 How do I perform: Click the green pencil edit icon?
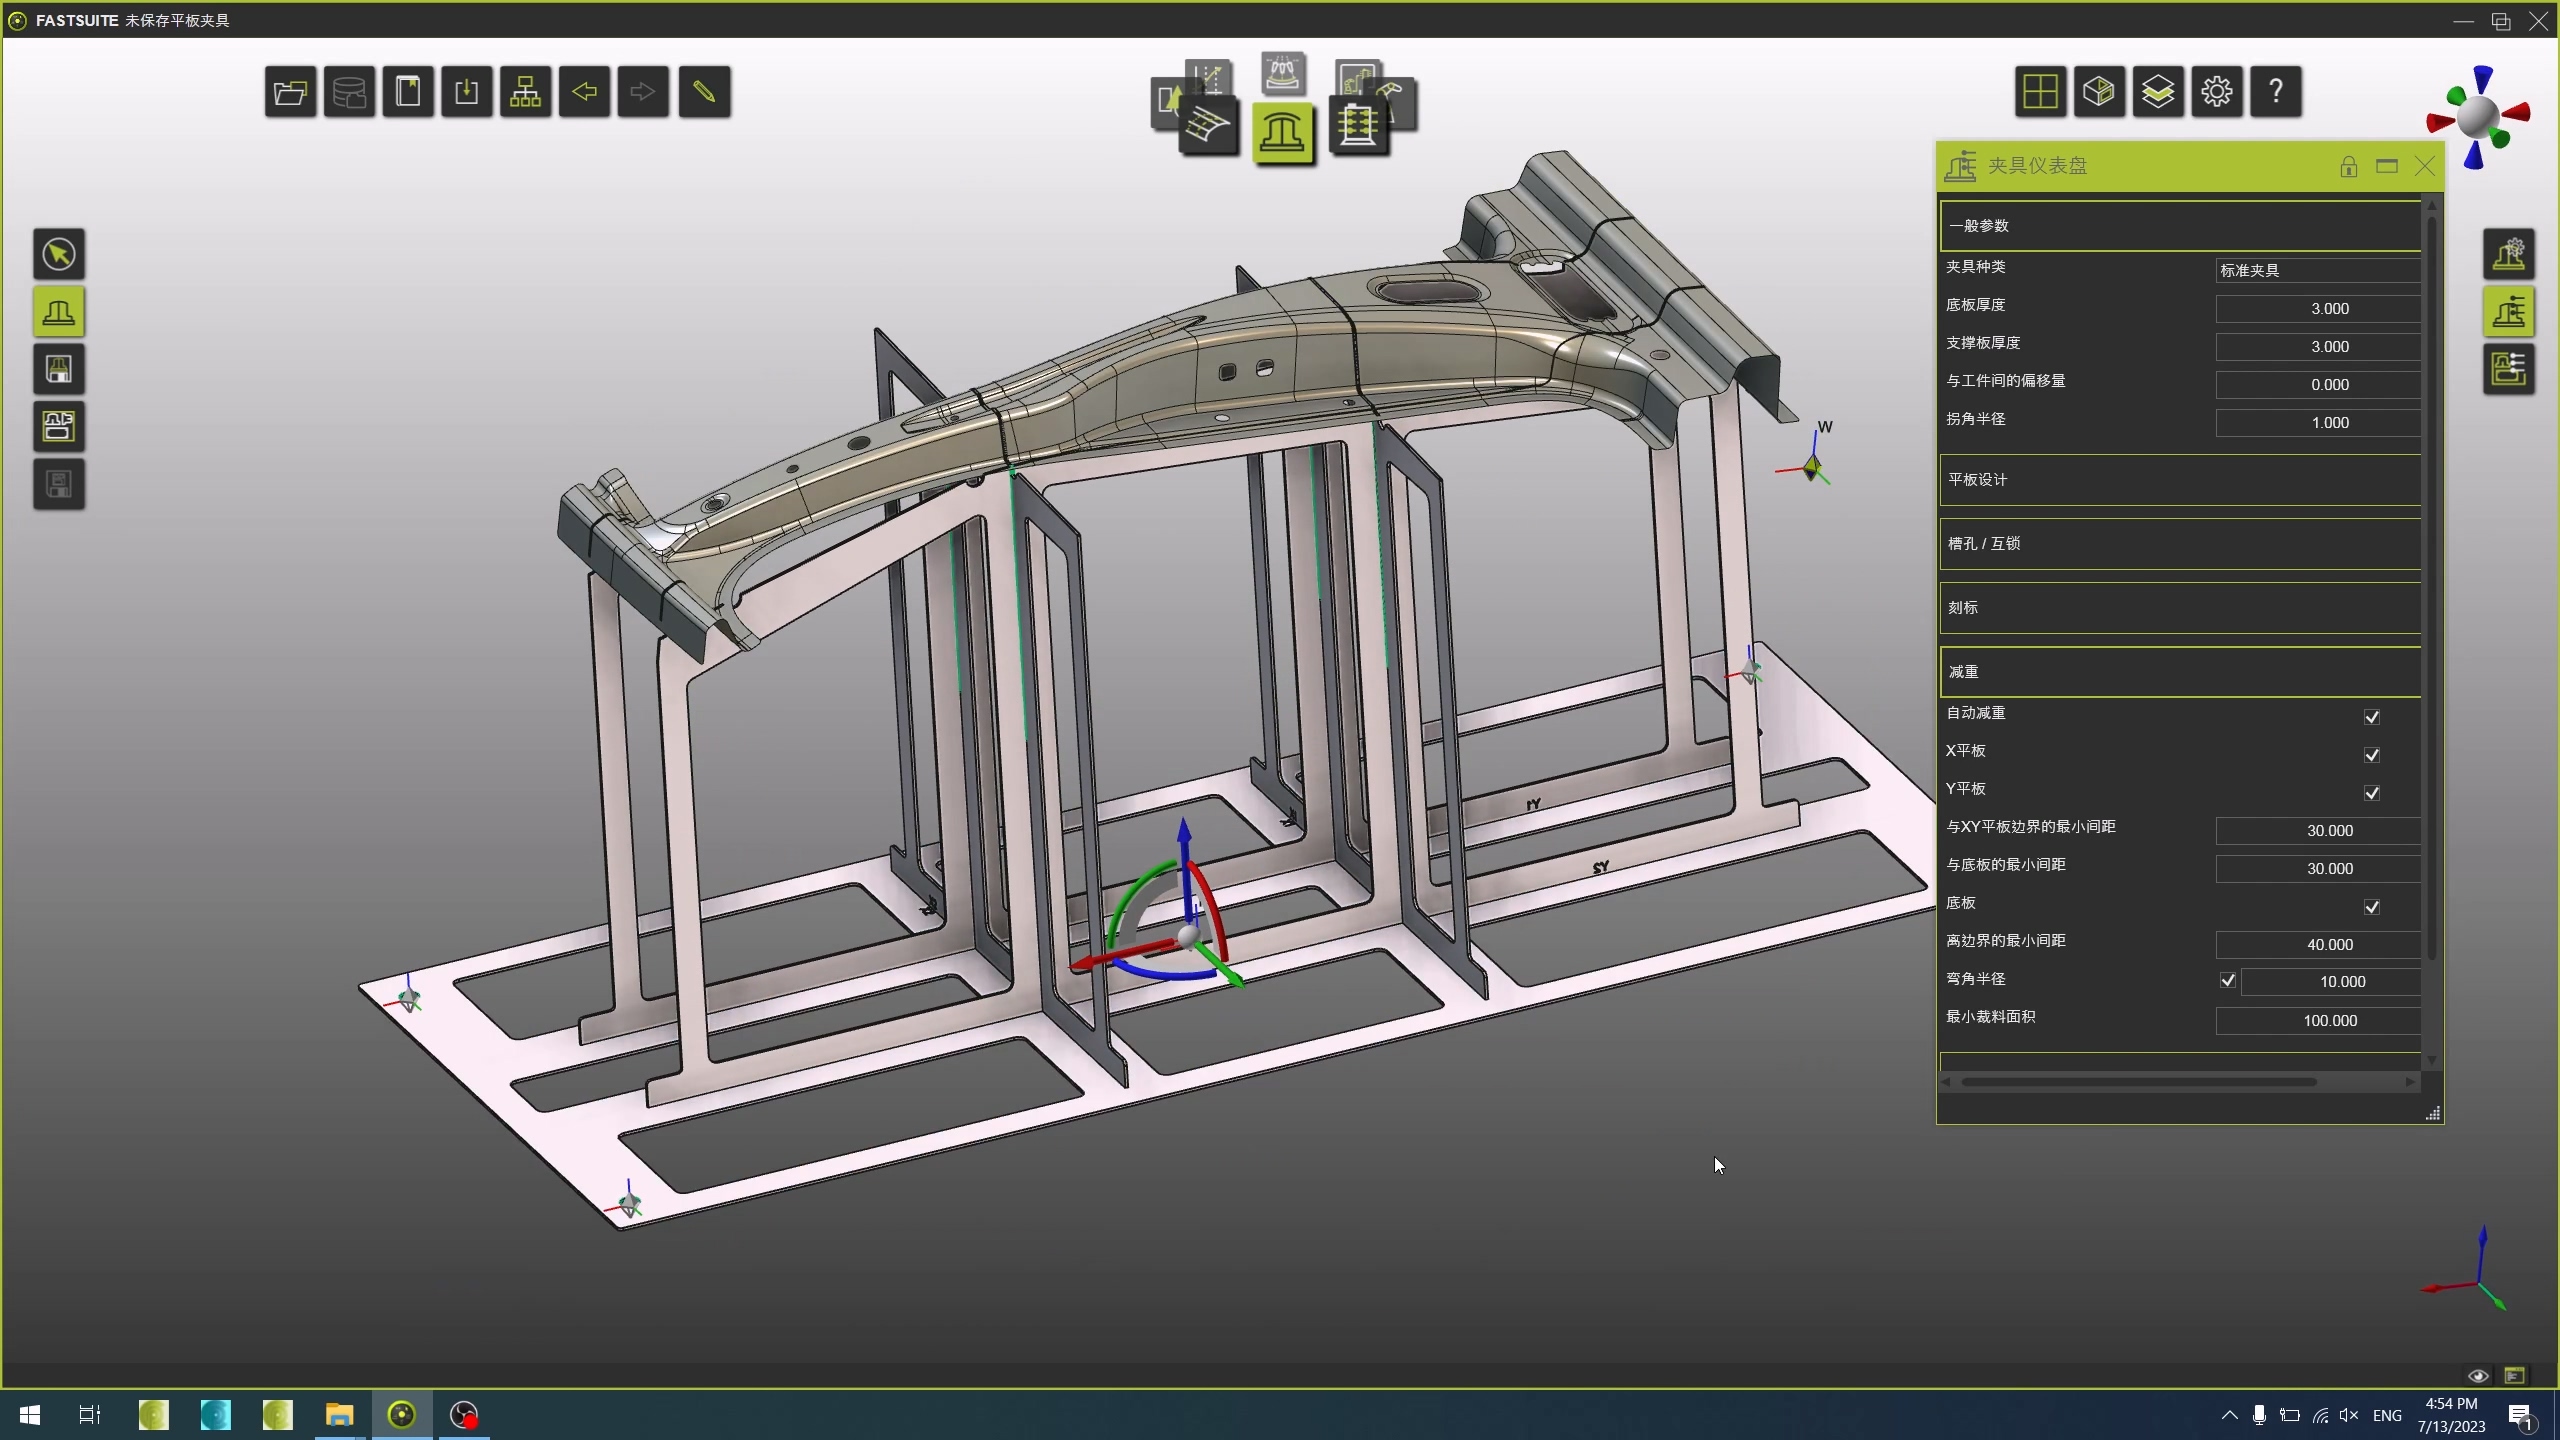click(704, 93)
